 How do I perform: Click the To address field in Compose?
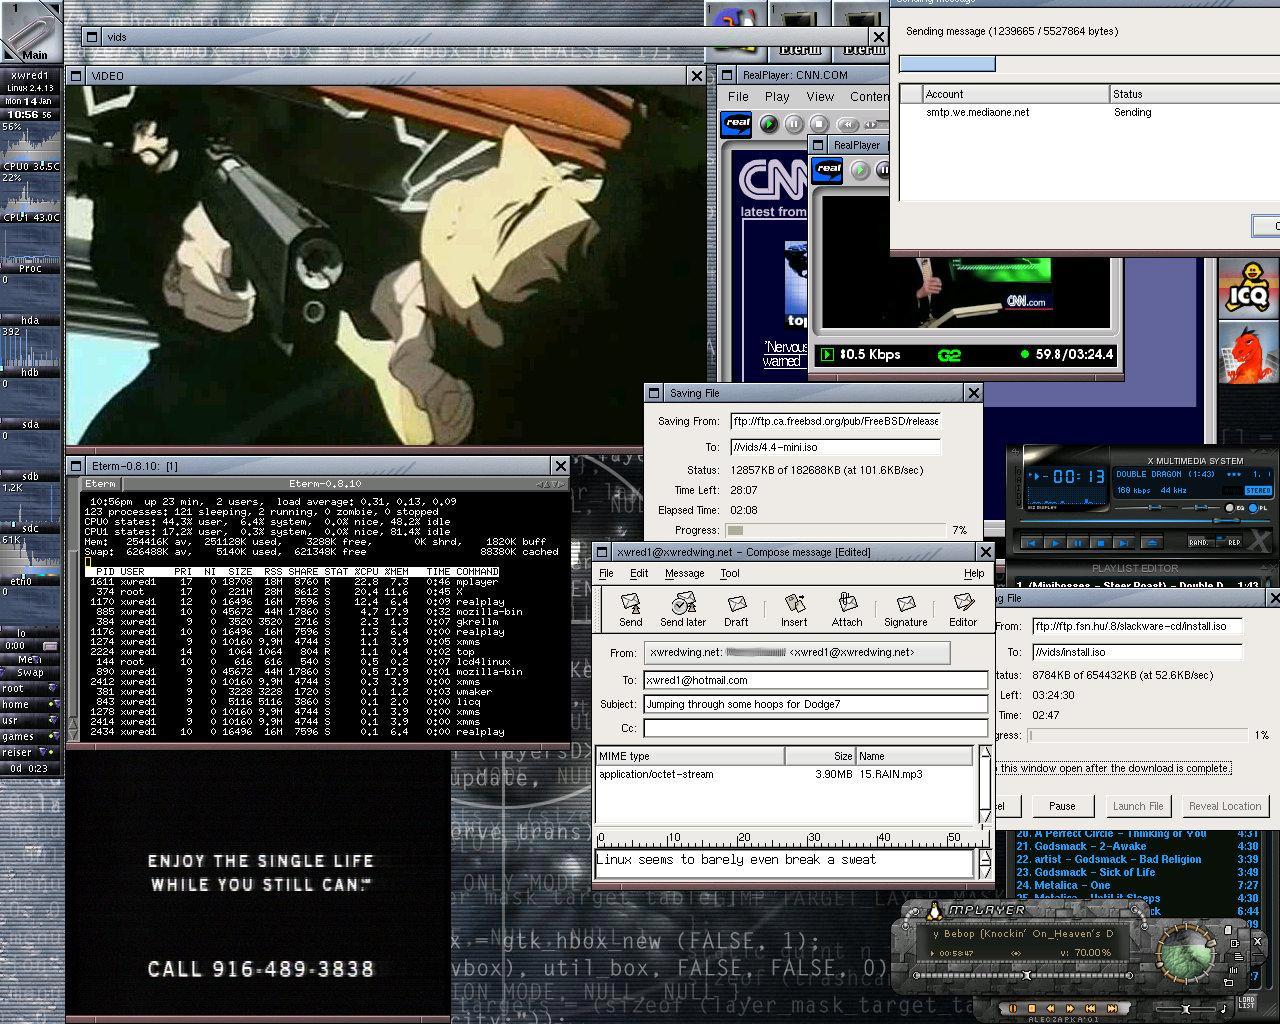click(x=815, y=680)
